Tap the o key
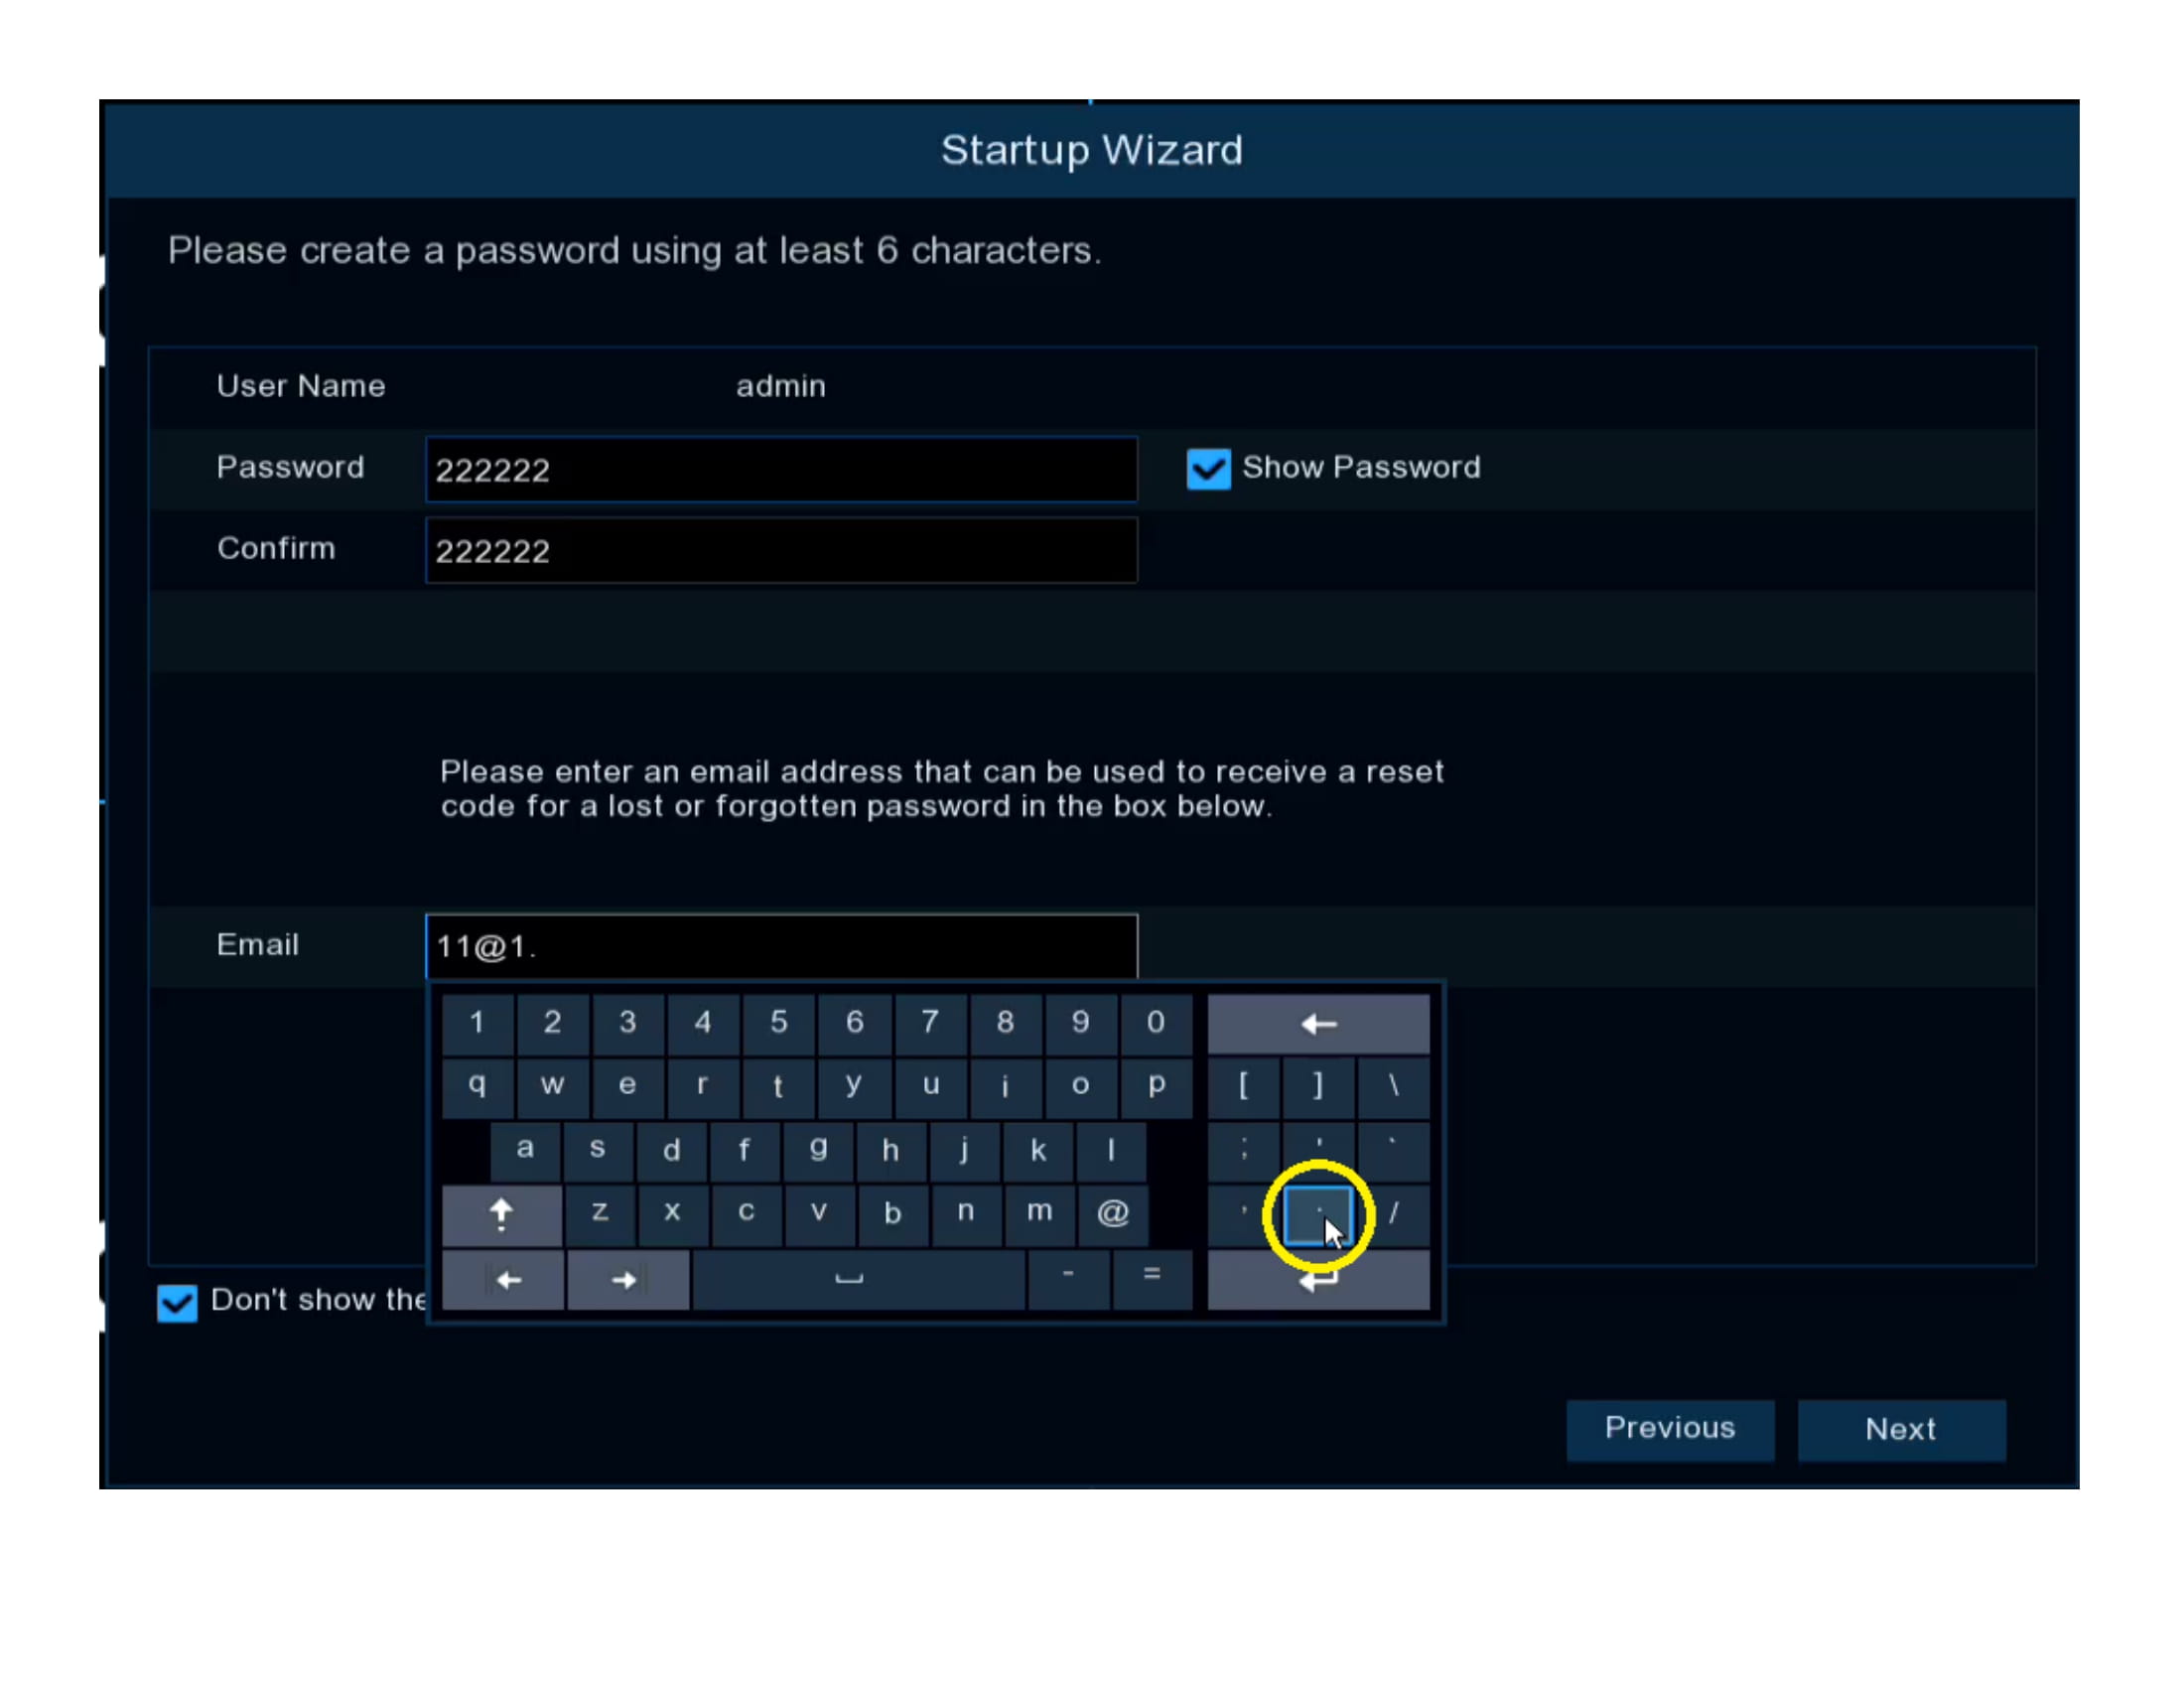This screenshot has width=2184, height=1688. point(1080,1086)
